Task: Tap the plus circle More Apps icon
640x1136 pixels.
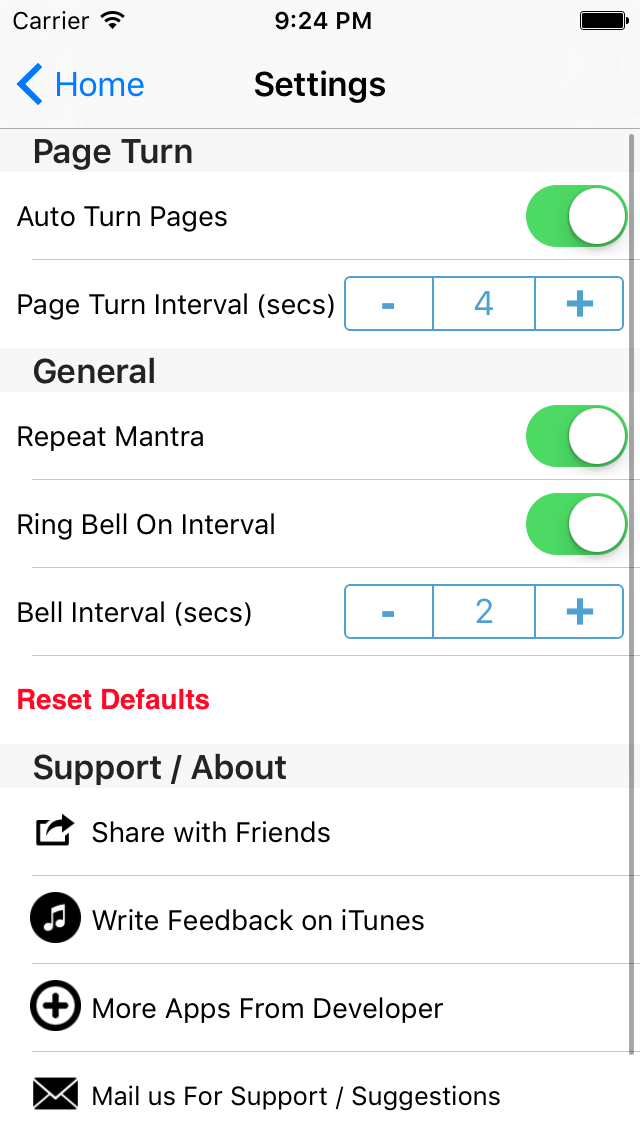Action: pos(55,1007)
